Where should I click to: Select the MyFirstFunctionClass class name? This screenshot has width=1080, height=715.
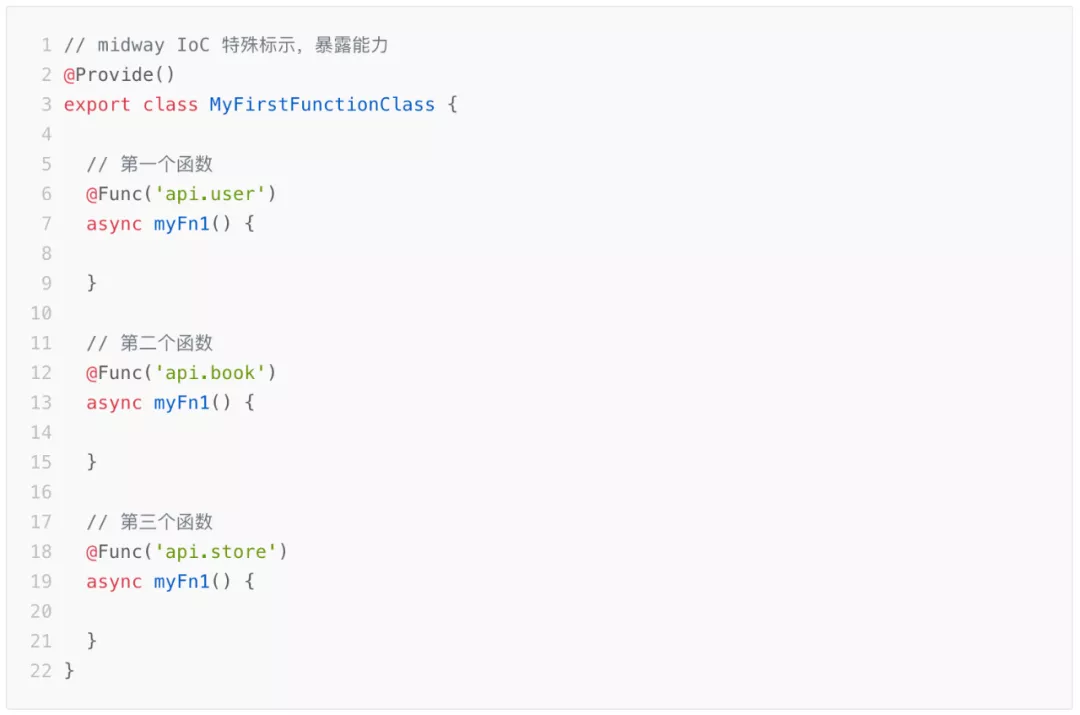click(x=322, y=104)
